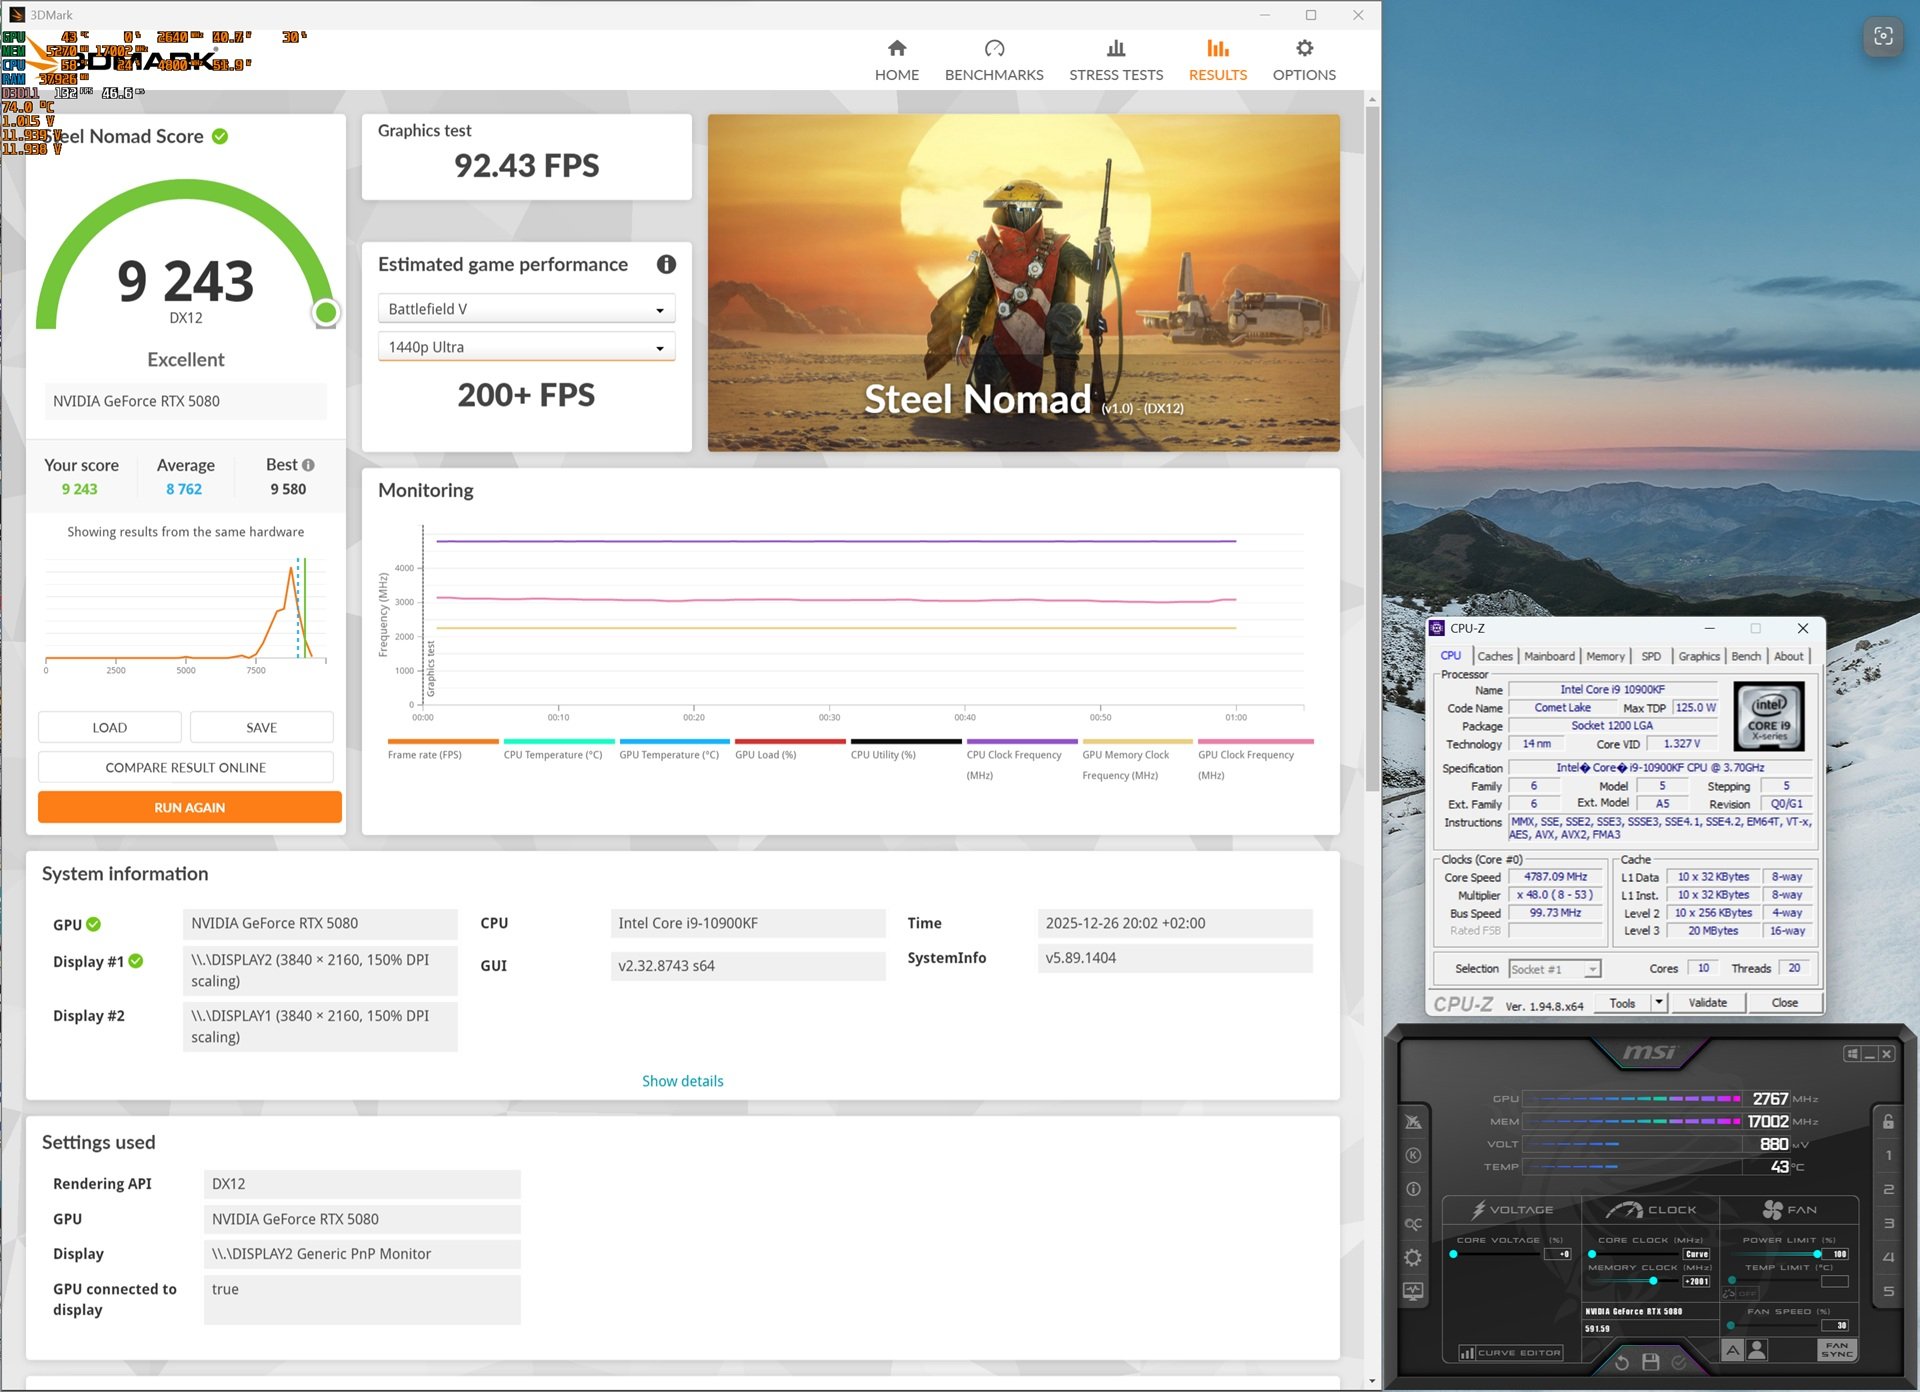Viewport: 1920px width, 1392px height.
Task: Toggle the auto fan A button
Action: [x=1733, y=1350]
